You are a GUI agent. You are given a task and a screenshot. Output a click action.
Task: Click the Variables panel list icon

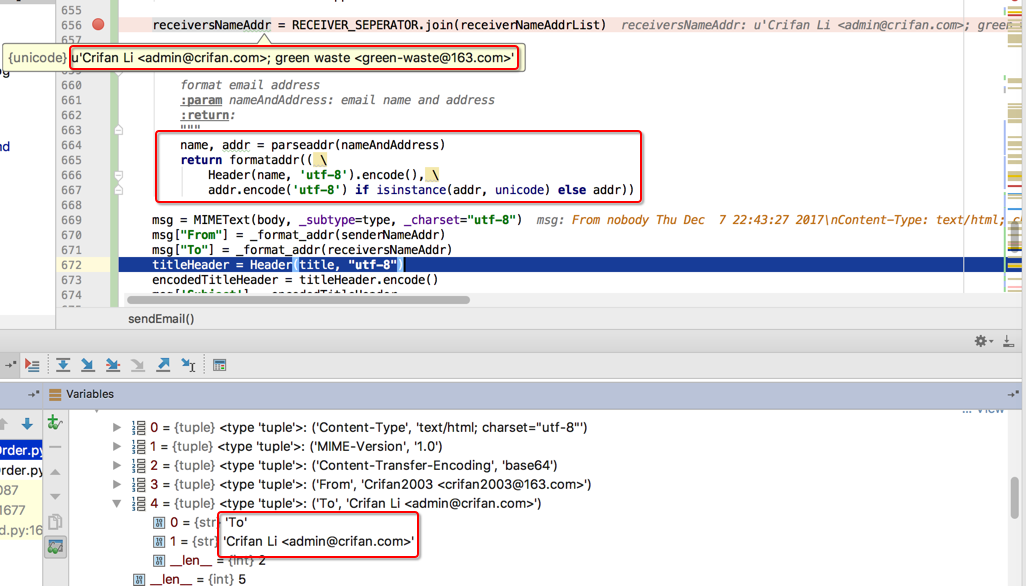pos(55,394)
